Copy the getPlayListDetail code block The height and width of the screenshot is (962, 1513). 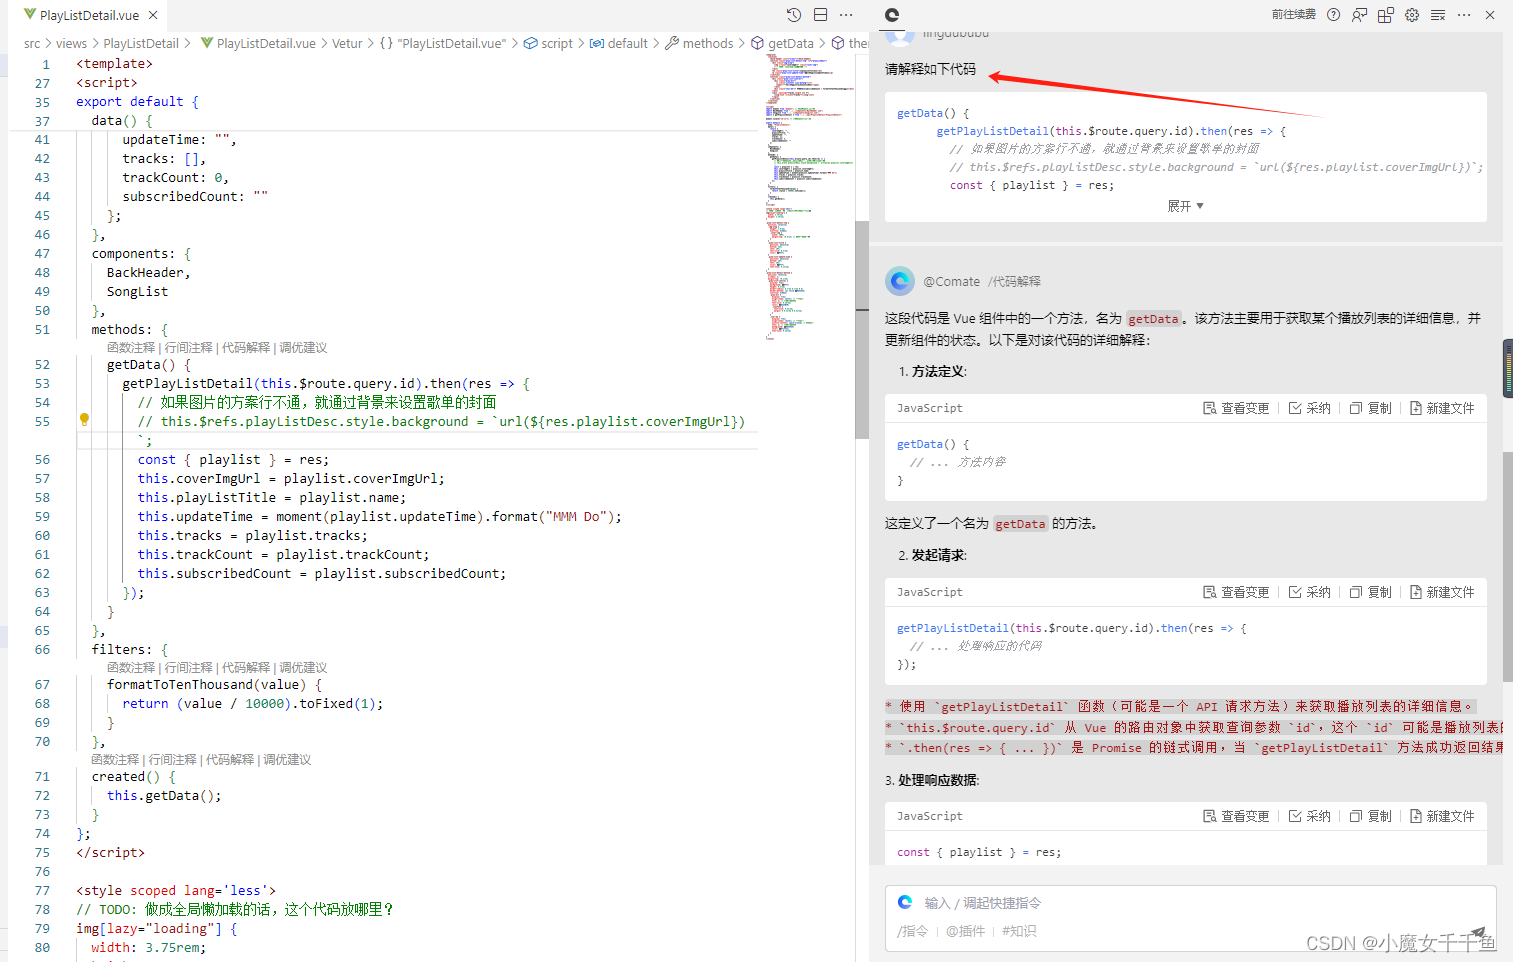[x=1370, y=592]
